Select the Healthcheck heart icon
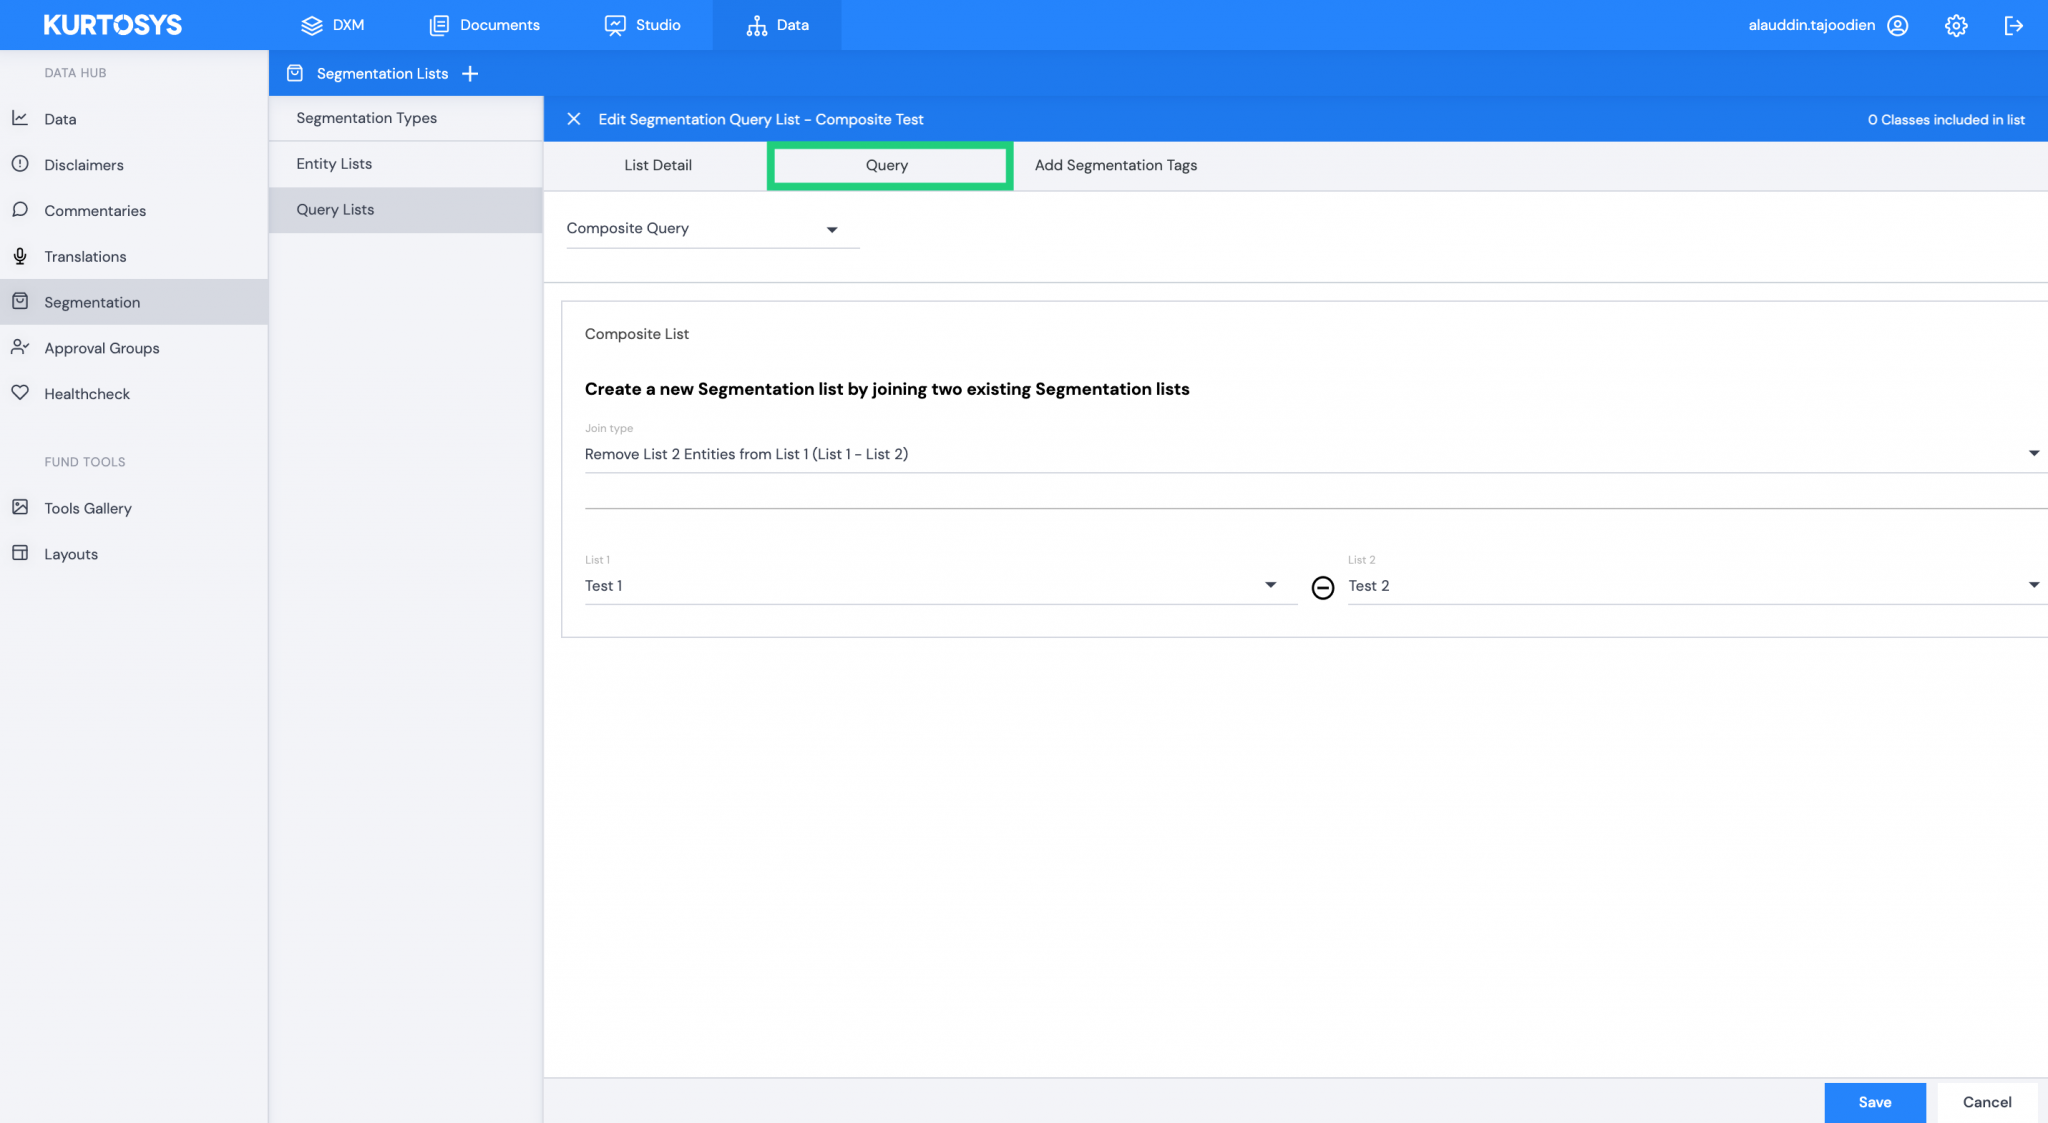Image resolution: width=2048 pixels, height=1123 pixels. [x=21, y=393]
